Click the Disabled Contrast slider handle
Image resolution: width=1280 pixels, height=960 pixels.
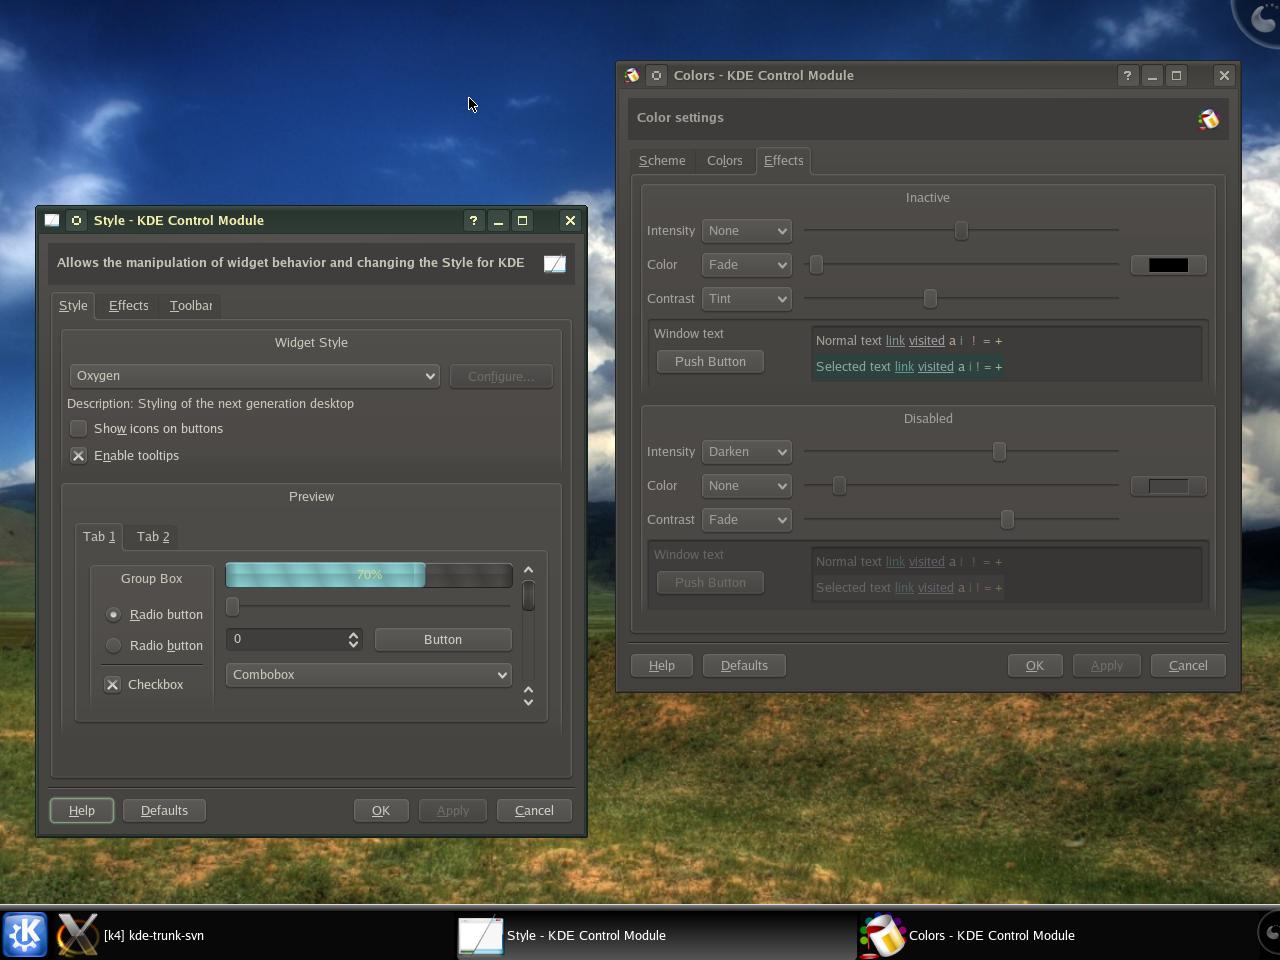[x=1007, y=520]
